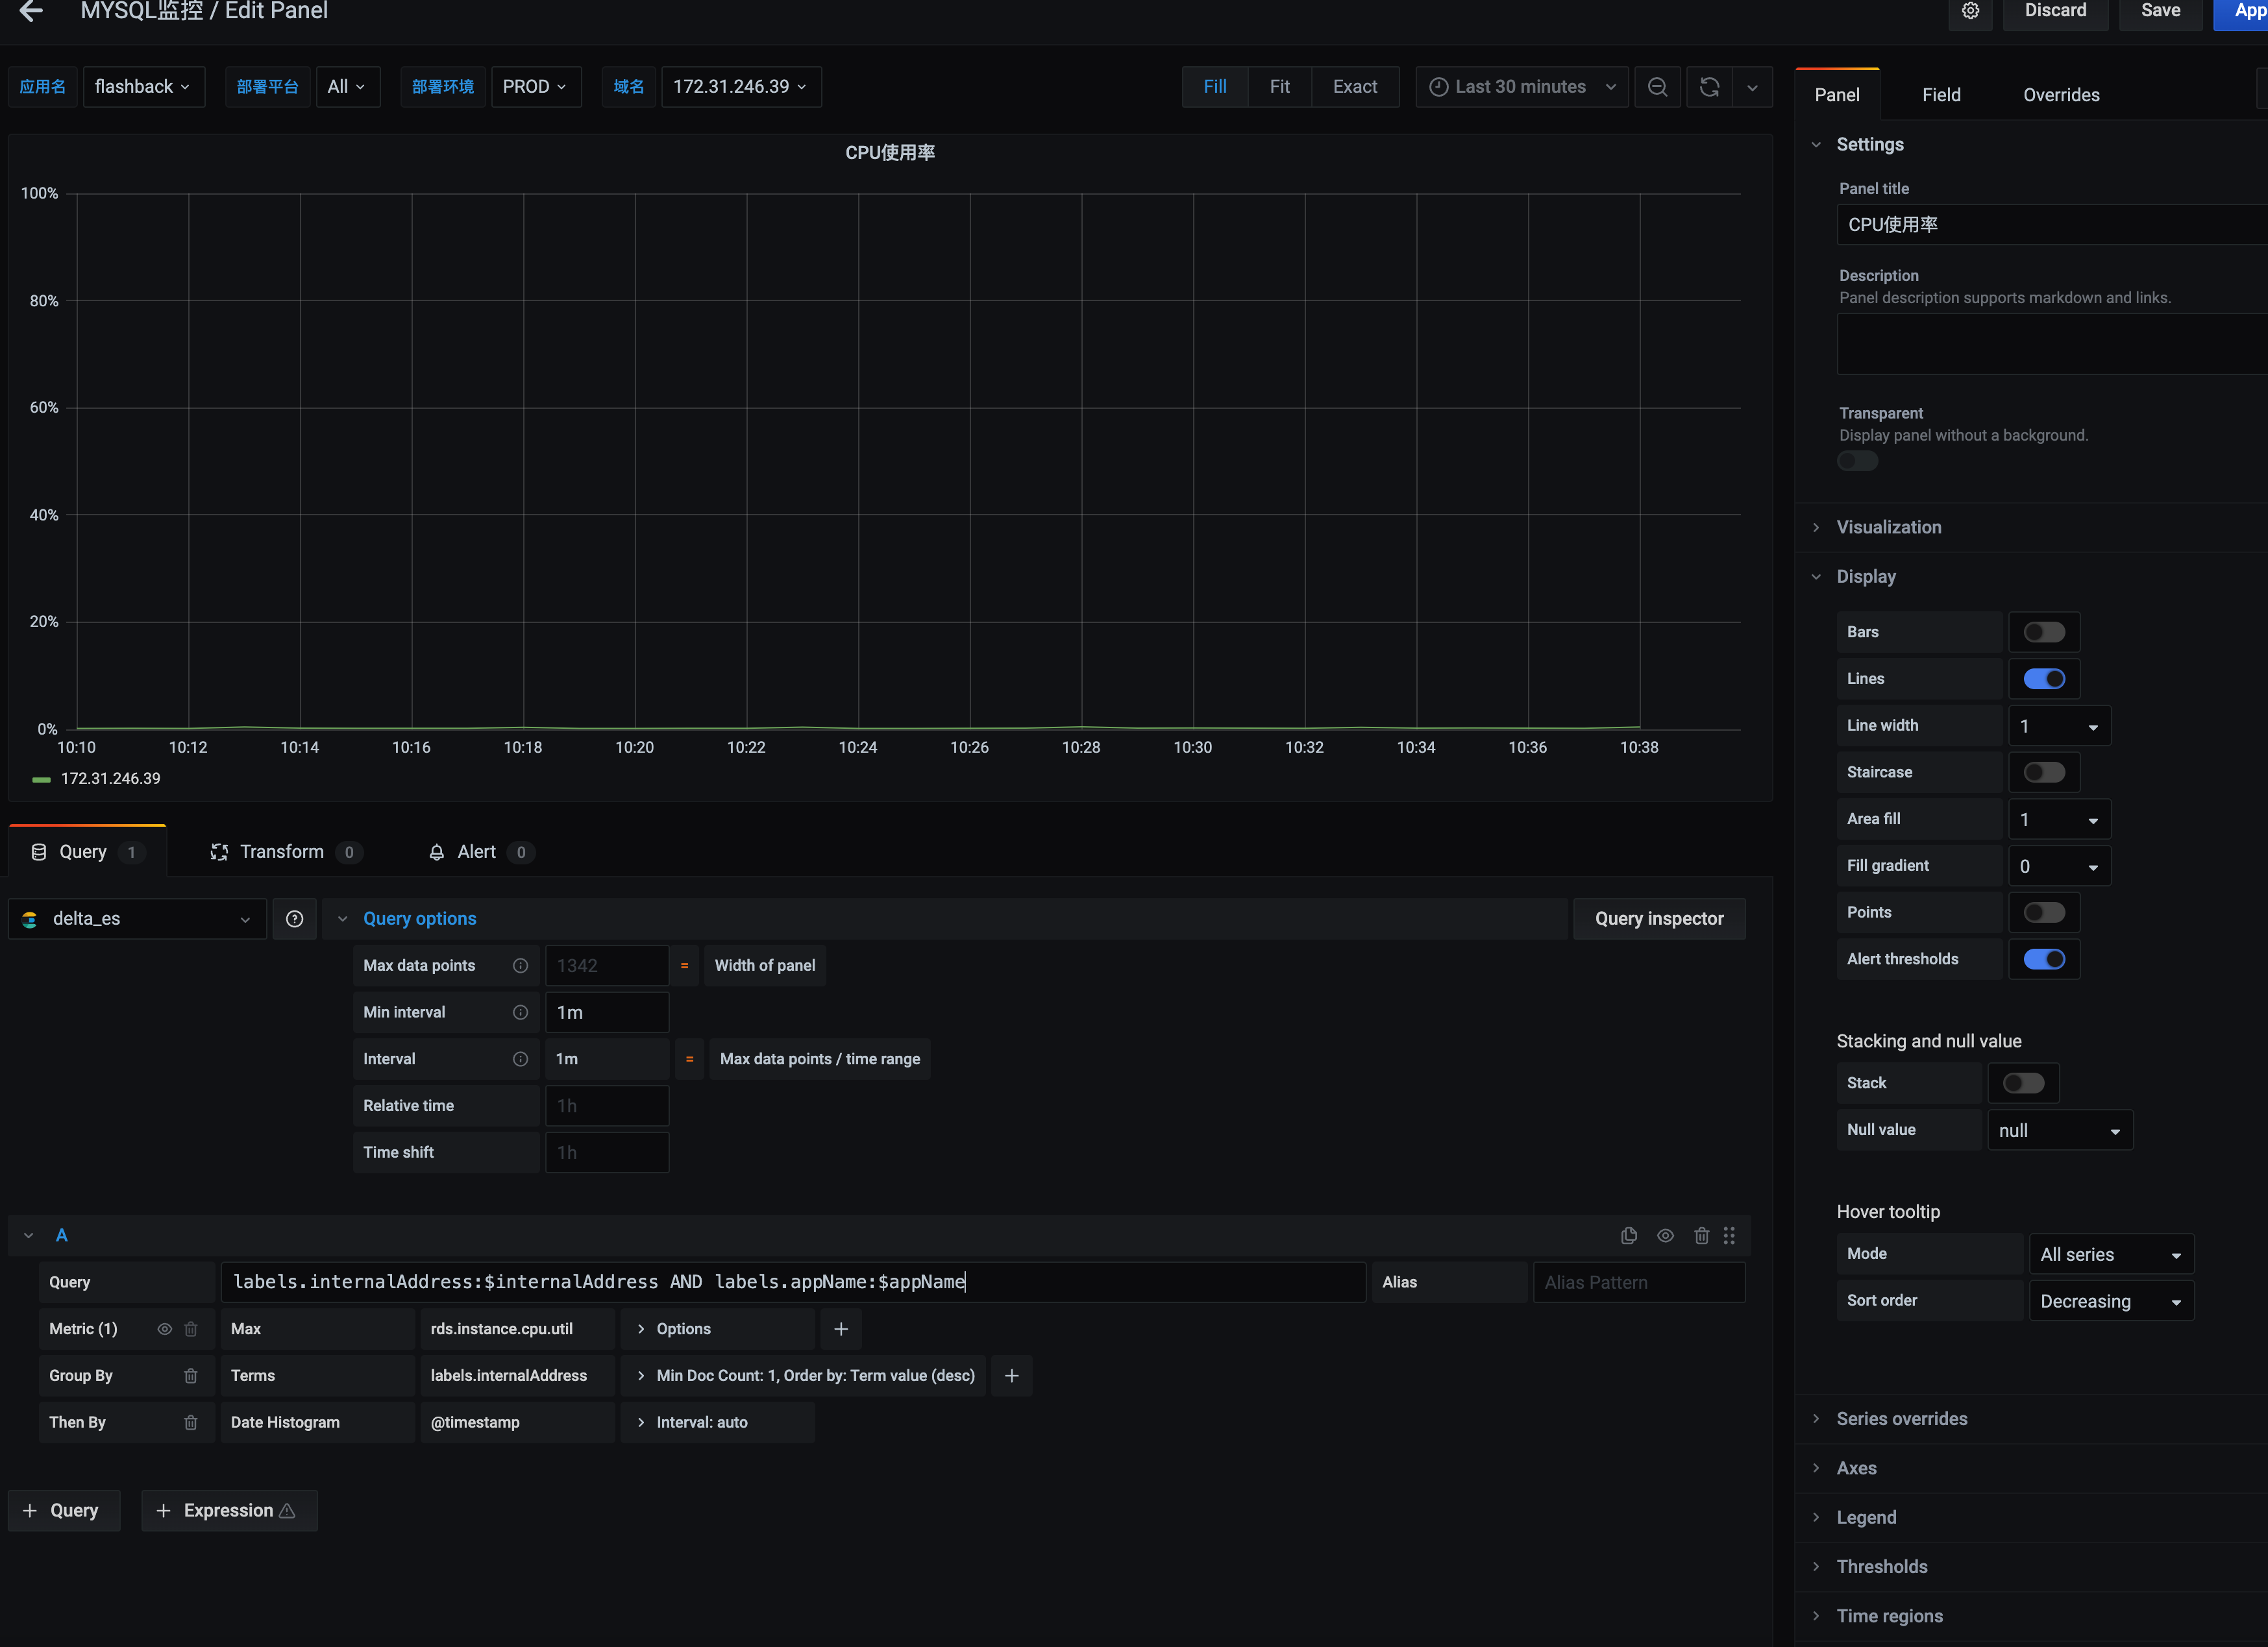Collapse the Display section

point(1865,577)
